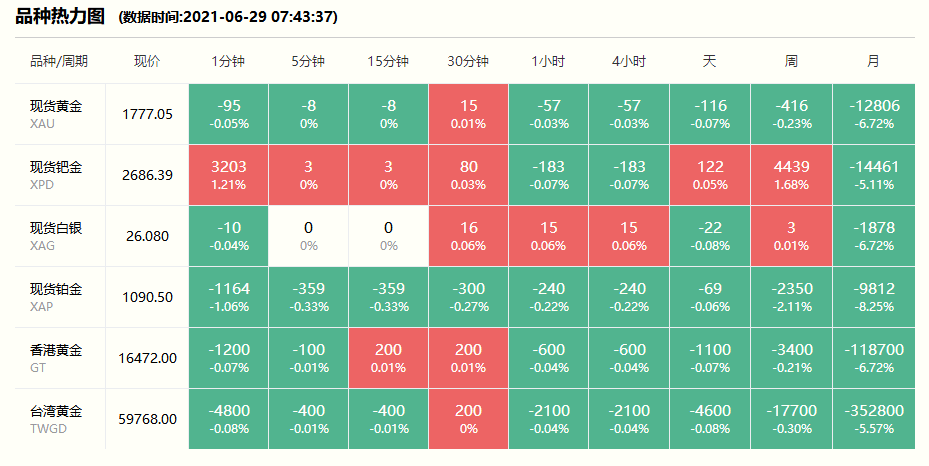Select the 30分钟 period column header

[x=468, y=61]
